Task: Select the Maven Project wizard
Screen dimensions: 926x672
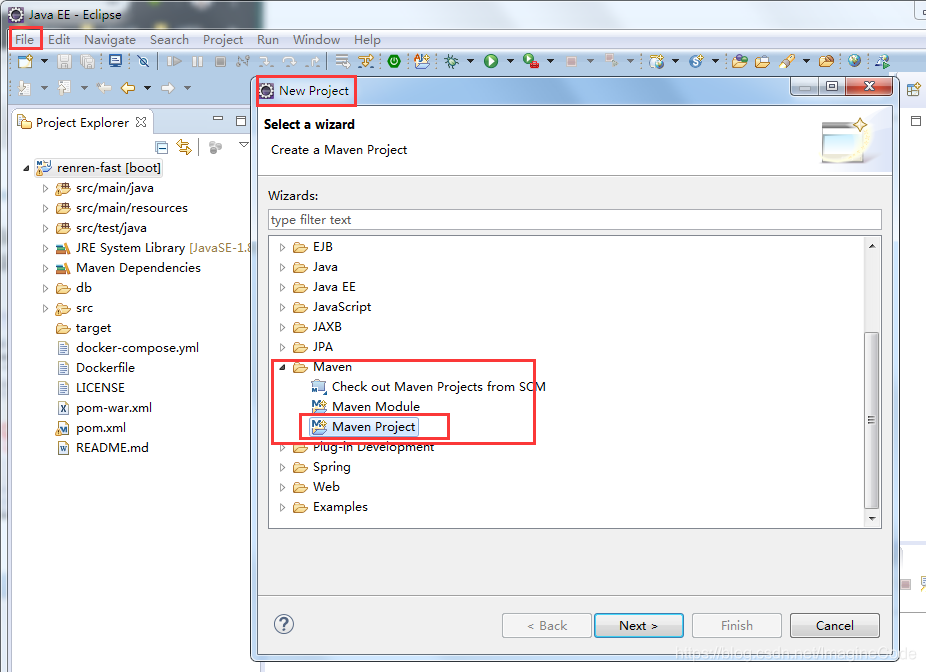Action: tap(364, 426)
